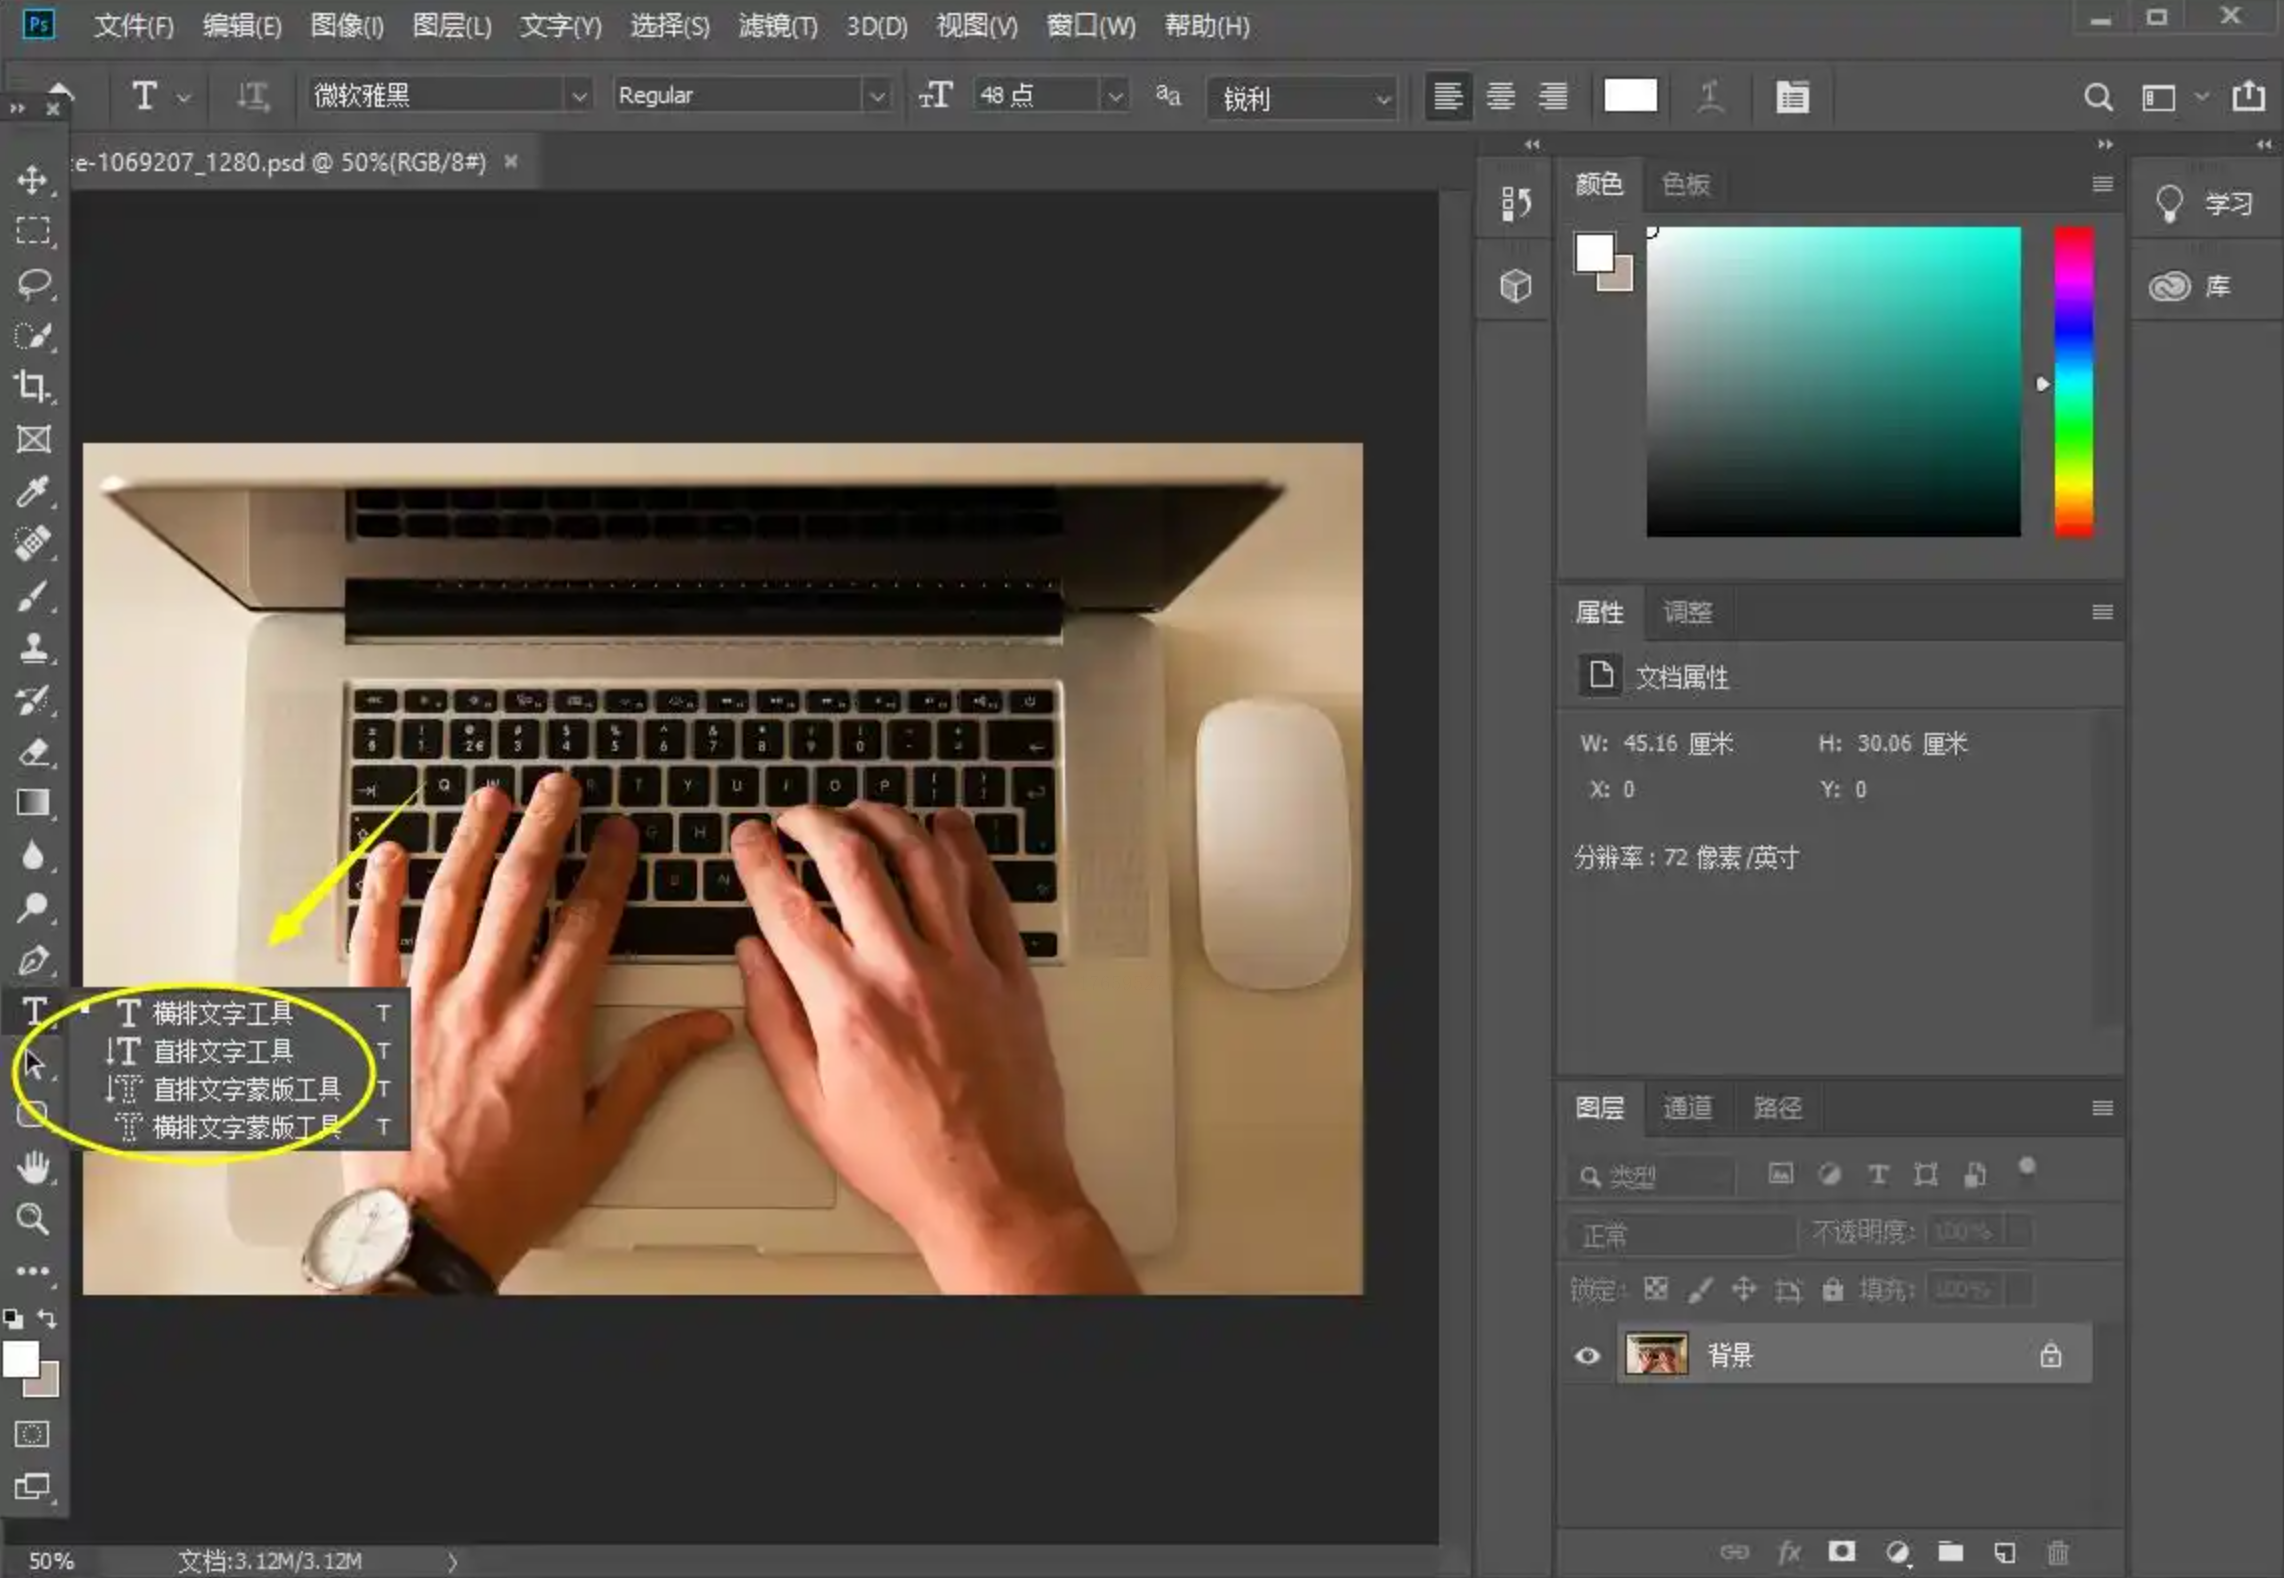Open the 48 点 font size dropdown
Image resolution: width=2284 pixels, height=1578 pixels.
pyautogui.click(x=1115, y=97)
